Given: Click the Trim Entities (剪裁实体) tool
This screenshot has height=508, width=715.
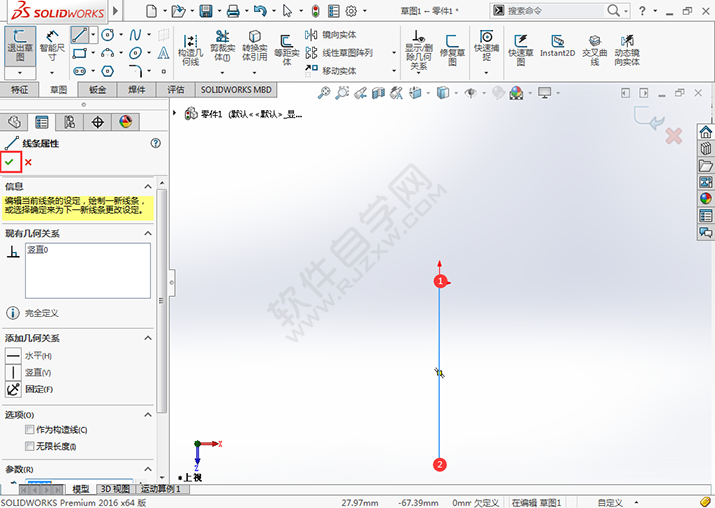Looking at the screenshot, I should pos(223,46).
